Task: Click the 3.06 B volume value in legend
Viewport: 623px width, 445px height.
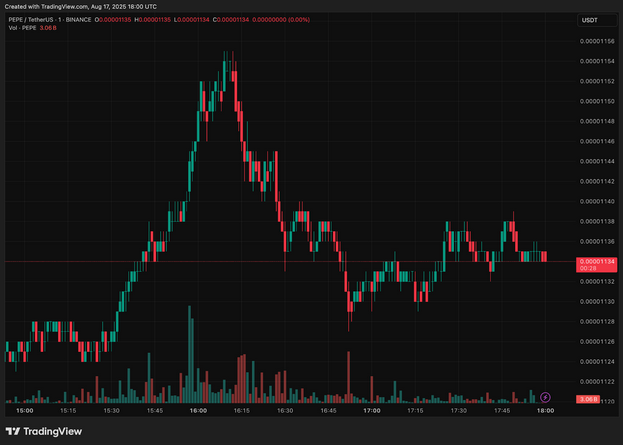Action: coord(48,28)
